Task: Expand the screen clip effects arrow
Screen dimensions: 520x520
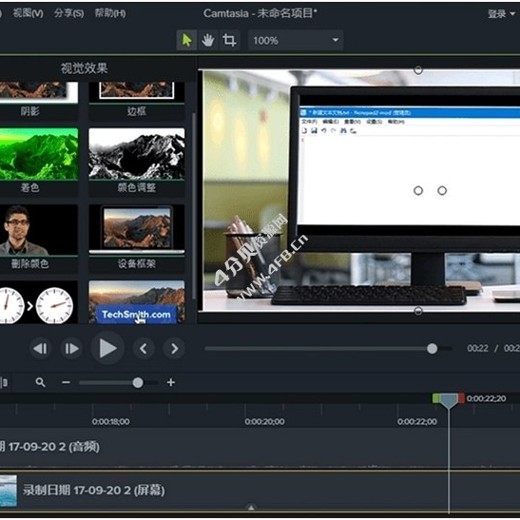Action: point(251,508)
